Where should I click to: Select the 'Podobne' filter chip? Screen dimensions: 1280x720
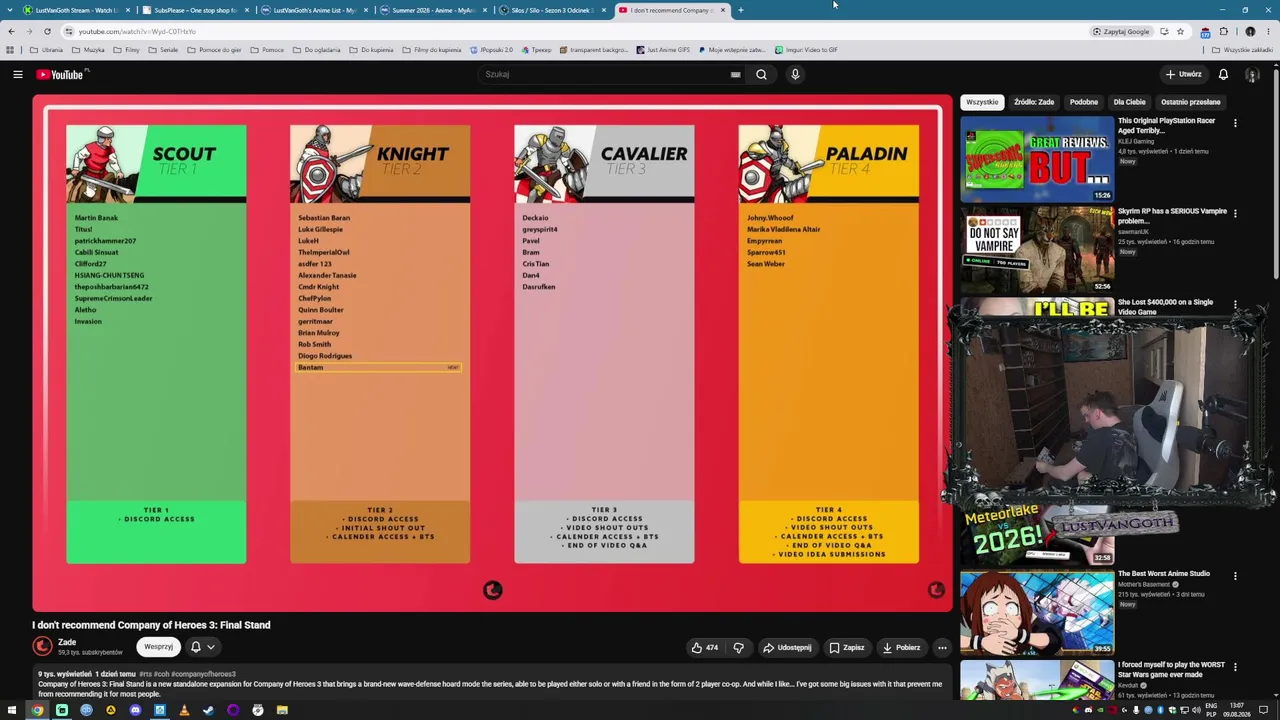(x=1084, y=102)
